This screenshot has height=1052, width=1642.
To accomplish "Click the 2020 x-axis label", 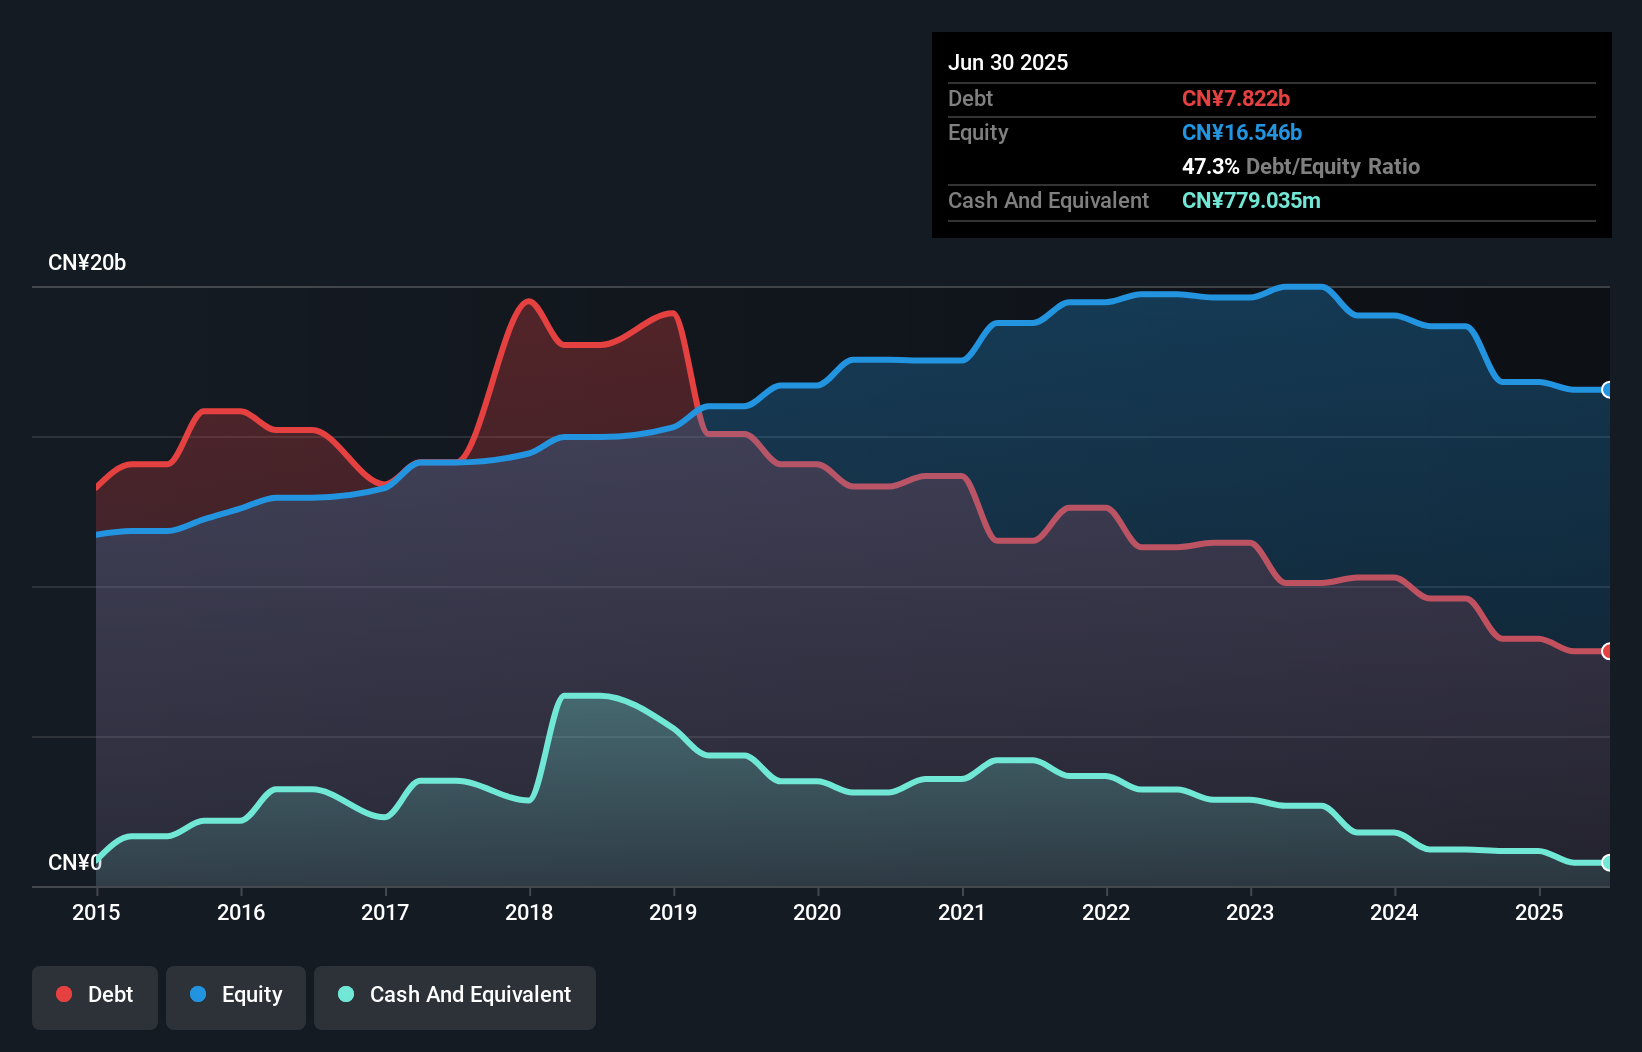I will [817, 912].
